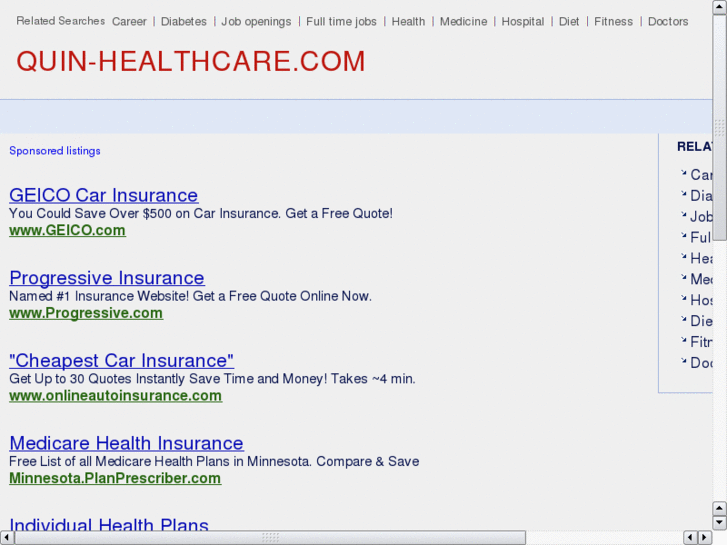Image resolution: width=727 pixels, height=545 pixels.
Task: Click the arrow bullet beside sidebar Die item
Action: point(683,319)
